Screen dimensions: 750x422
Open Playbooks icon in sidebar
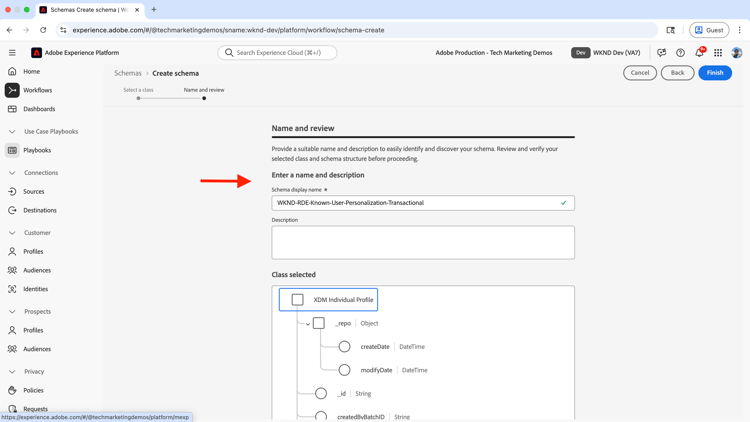pyautogui.click(x=12, y=150)
